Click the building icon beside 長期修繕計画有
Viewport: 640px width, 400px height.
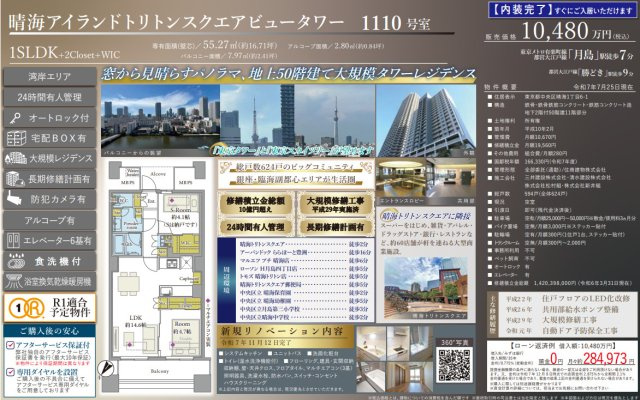(x=15, y=179)
